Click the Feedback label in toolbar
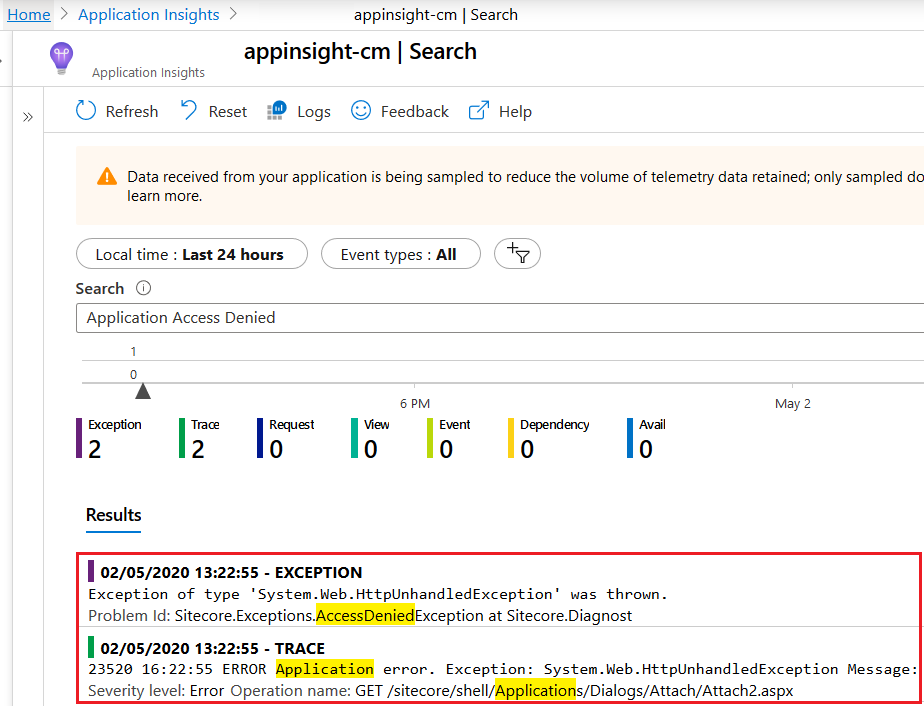This screenshot has width=924, height=706. point(415,111)
